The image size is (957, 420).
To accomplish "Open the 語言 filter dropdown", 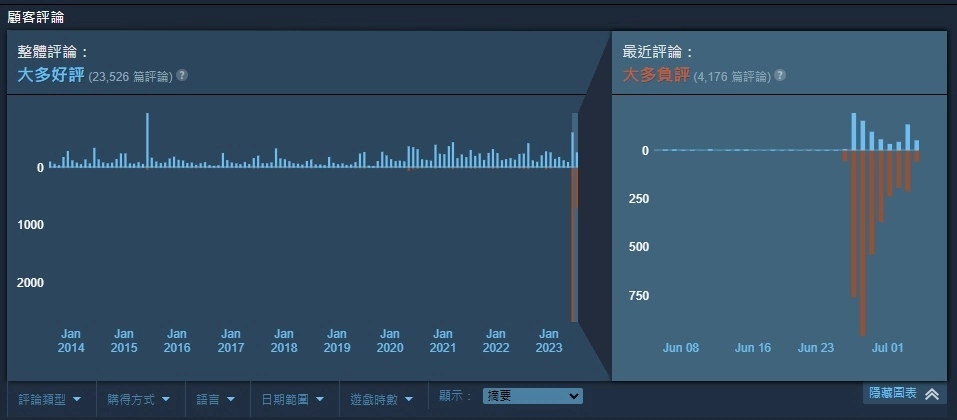I will click(215, 399).
